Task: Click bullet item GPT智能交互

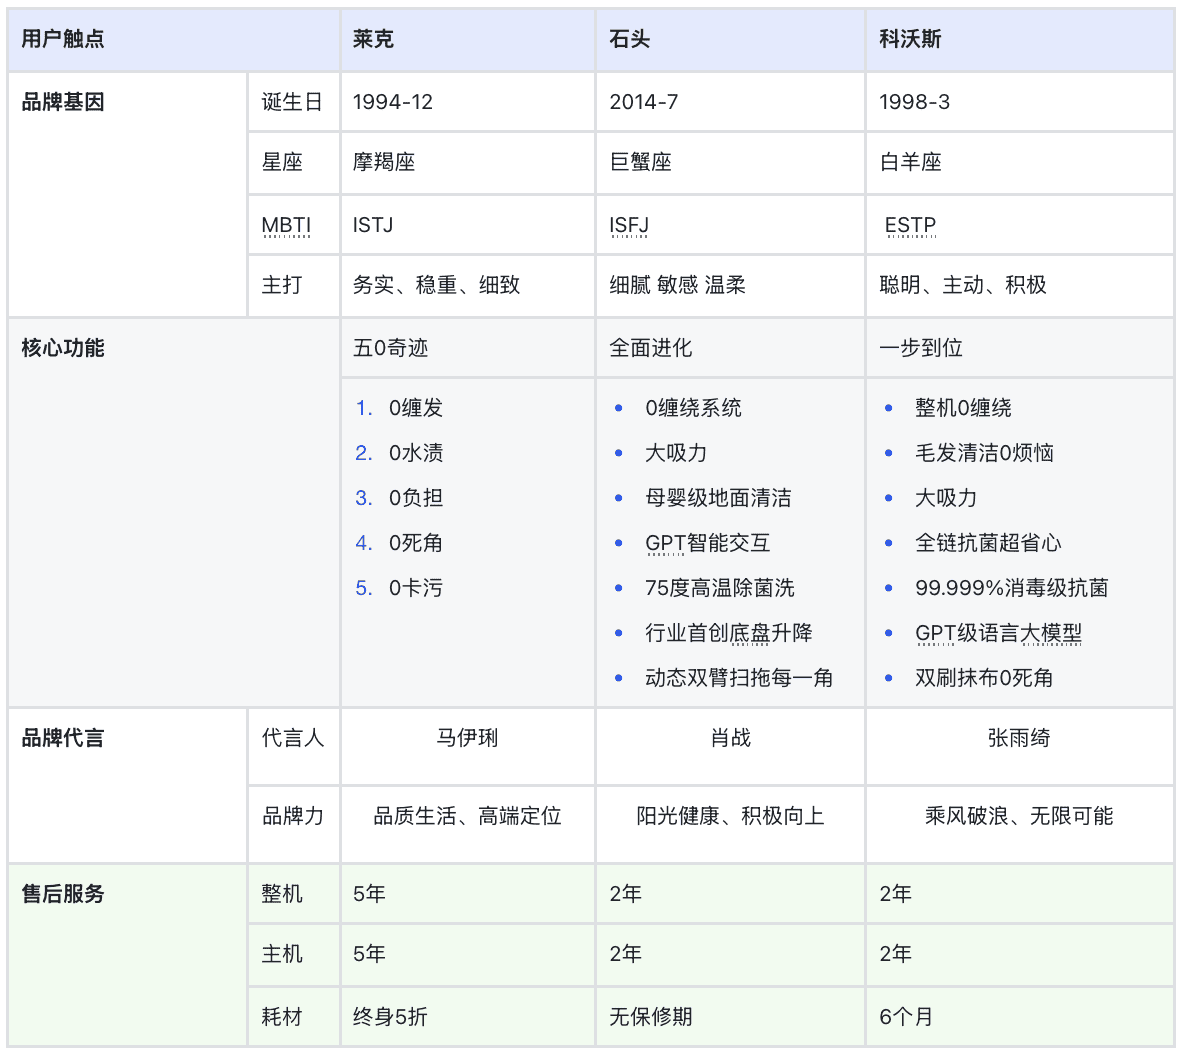Action: (x=707, y=543)
